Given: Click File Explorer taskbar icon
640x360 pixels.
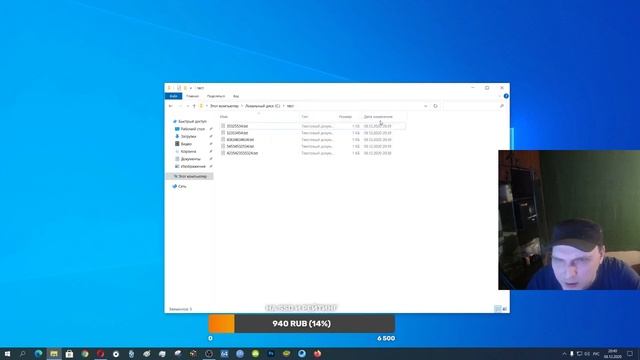Looking at the screenshot, I should click(54, 354).
